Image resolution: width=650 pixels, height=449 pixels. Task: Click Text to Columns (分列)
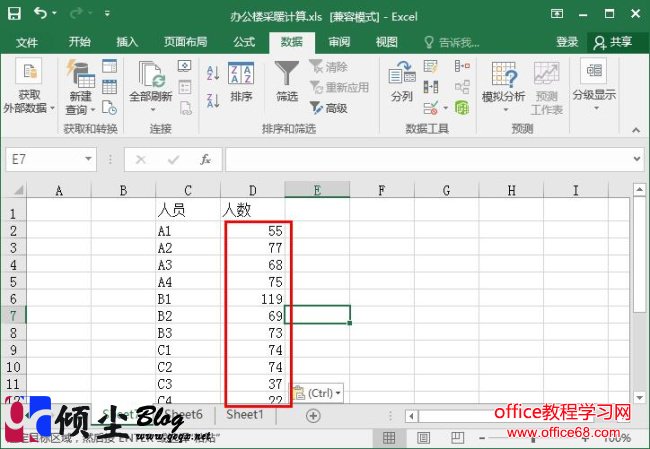coord(402,82)
